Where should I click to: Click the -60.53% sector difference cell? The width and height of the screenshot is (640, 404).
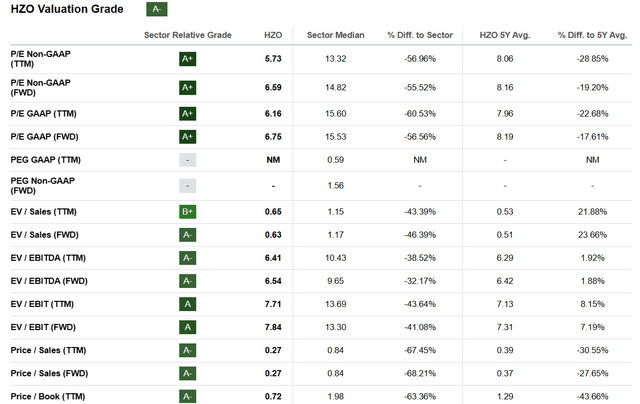[x=420, y=113]
